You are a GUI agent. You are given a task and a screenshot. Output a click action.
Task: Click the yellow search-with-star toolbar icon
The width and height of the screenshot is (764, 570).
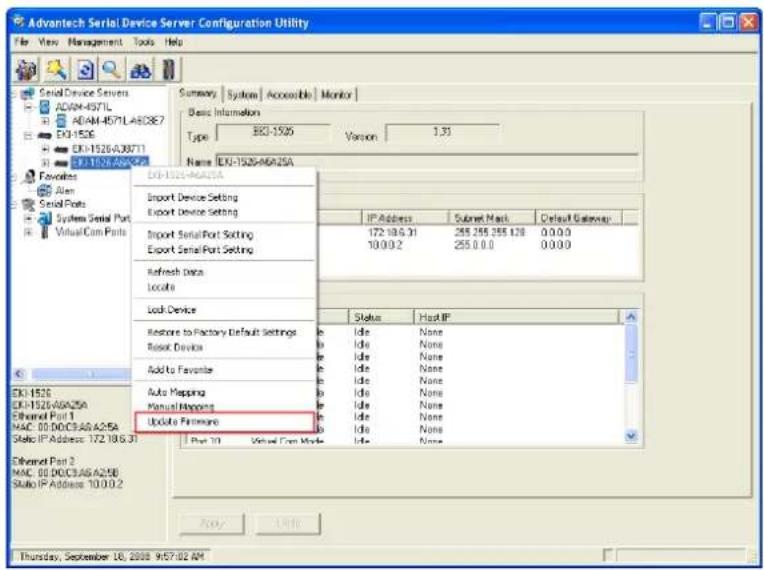point(56,69)
